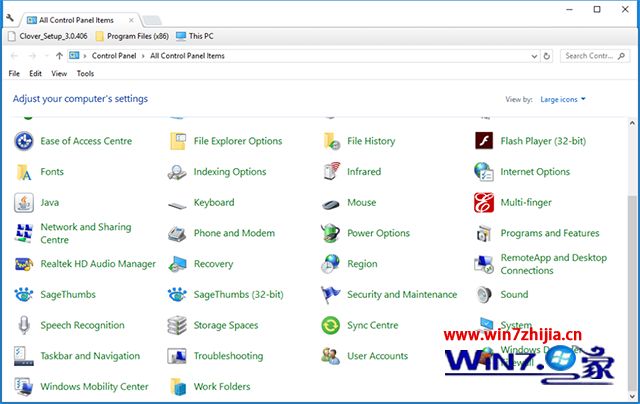Viewport: 640px width, 404px height.
Task: Click the Power Options label
Action: coord(378,233)
